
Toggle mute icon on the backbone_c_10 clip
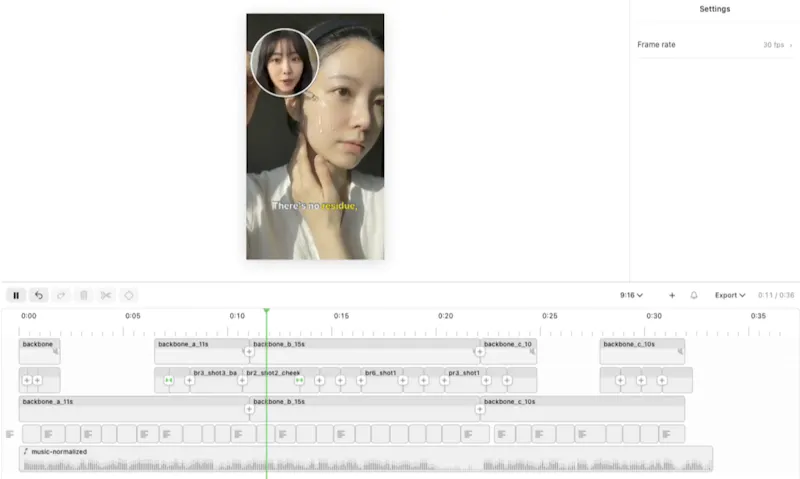[532, 351]
